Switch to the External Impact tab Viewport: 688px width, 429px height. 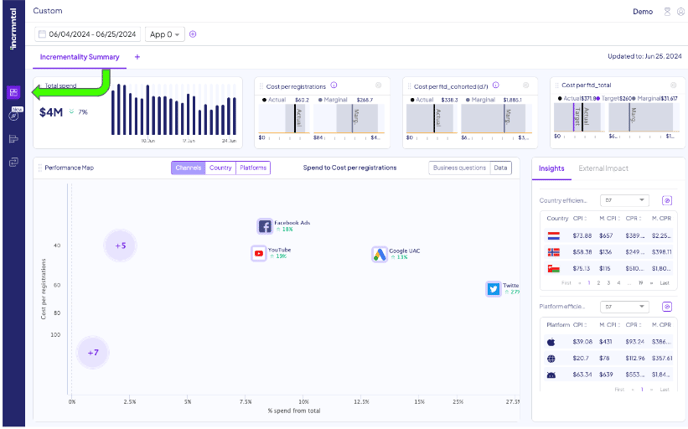click(x=605, y=168)
